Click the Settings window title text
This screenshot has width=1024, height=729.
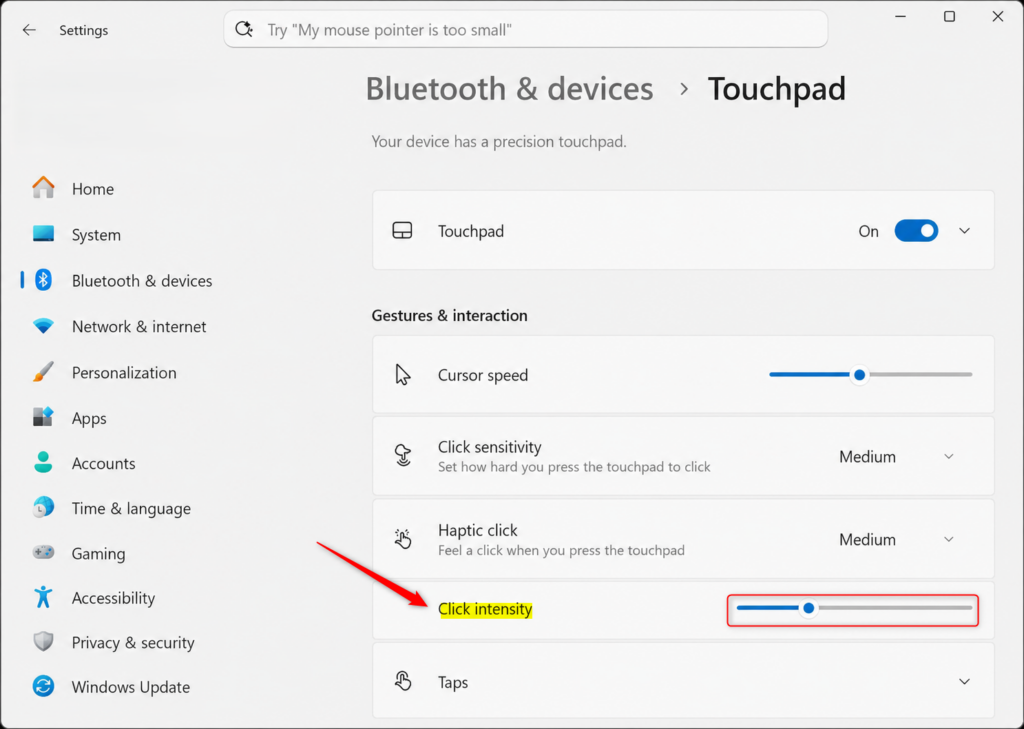coord(84,30)
